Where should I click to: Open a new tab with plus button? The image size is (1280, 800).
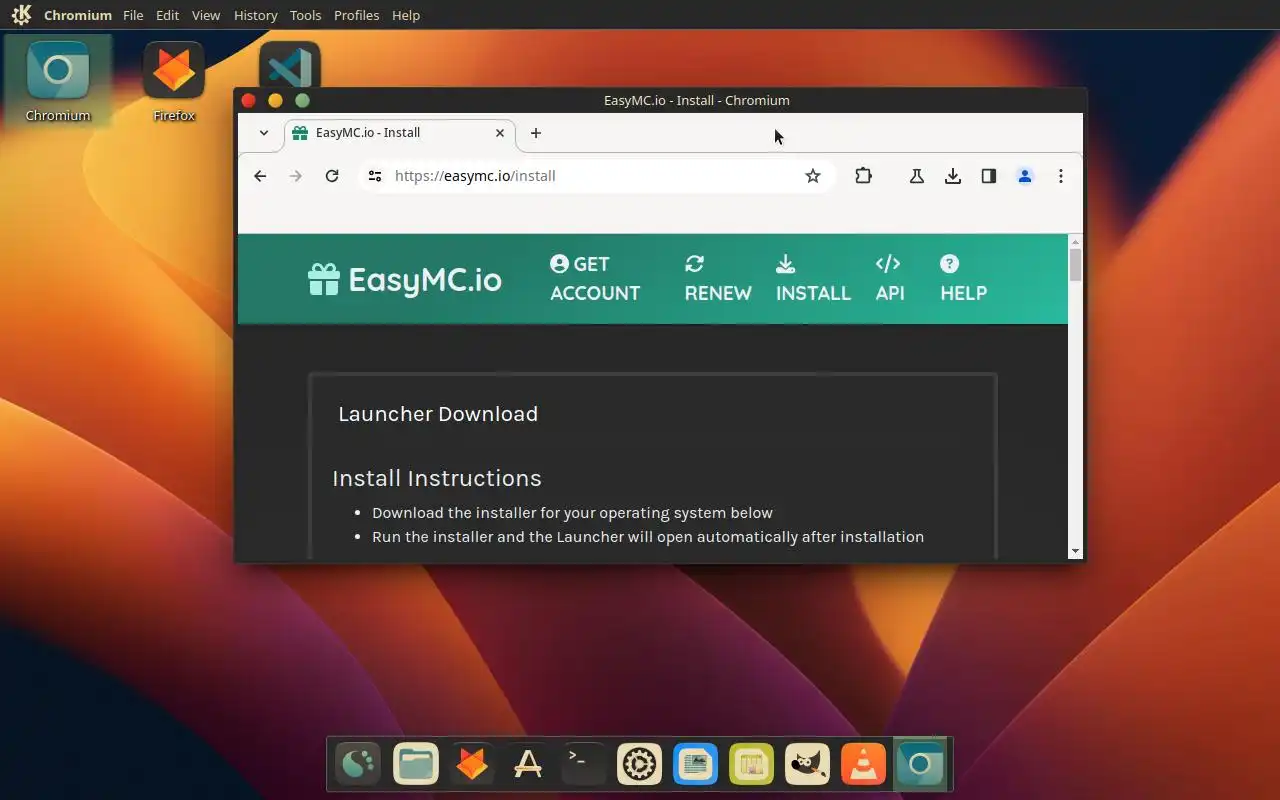[536, 133]
